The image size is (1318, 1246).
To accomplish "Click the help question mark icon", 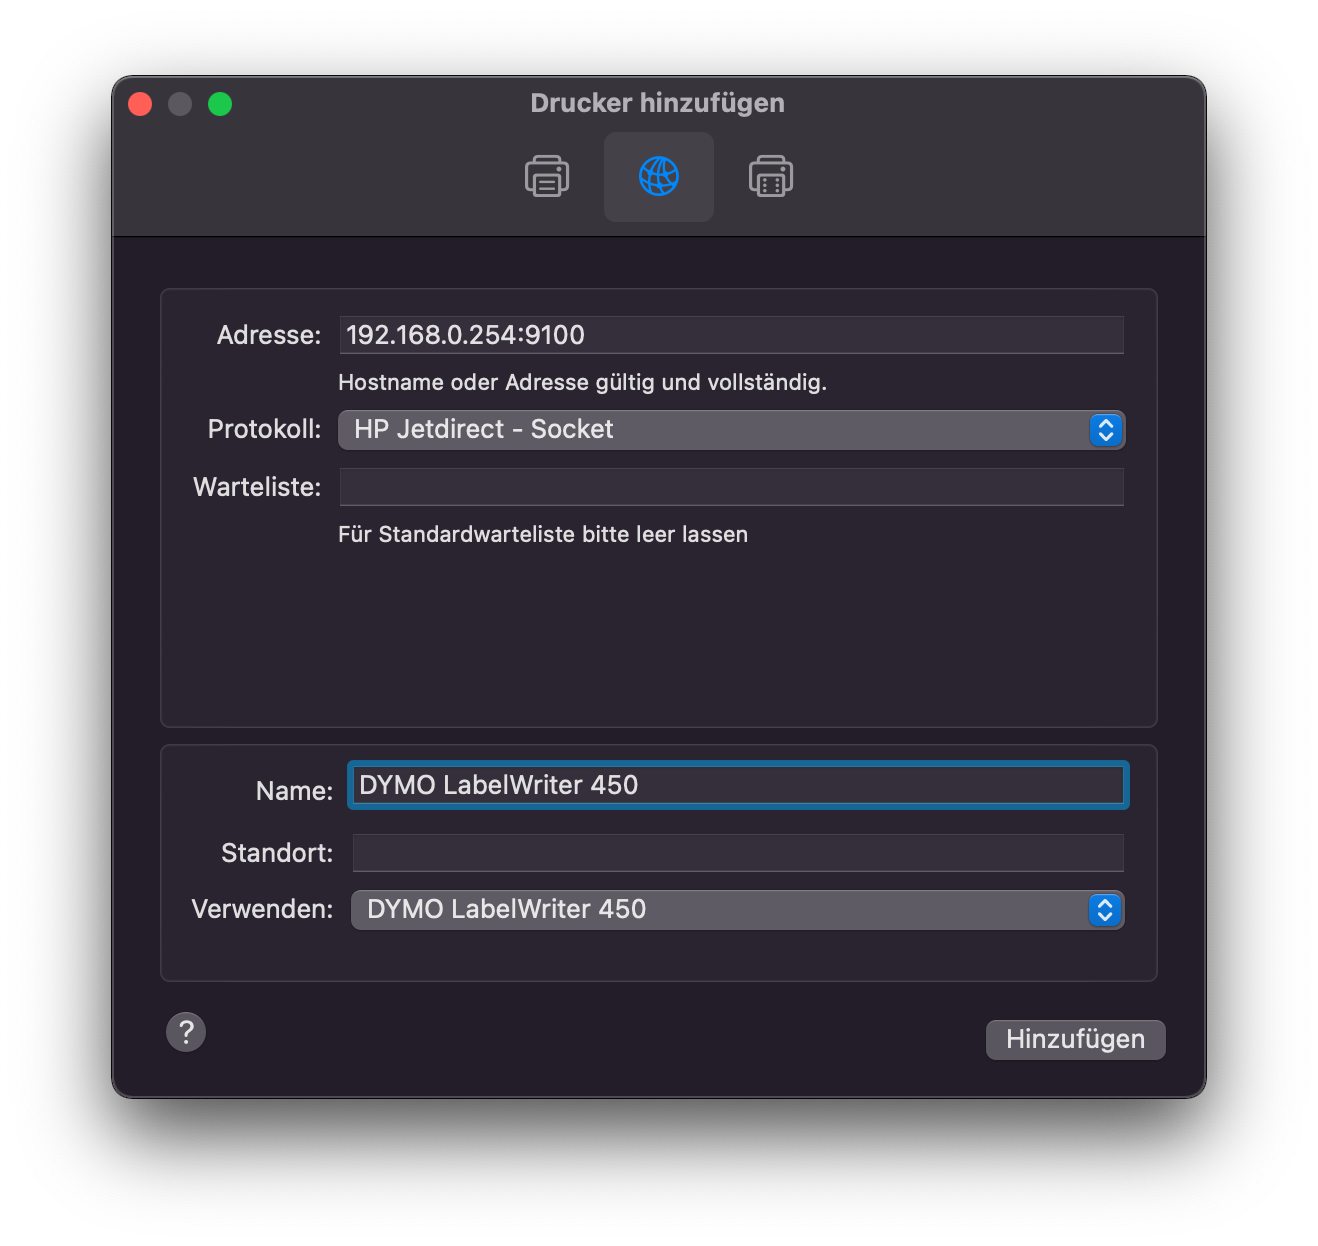I will tap(186, 1031).
